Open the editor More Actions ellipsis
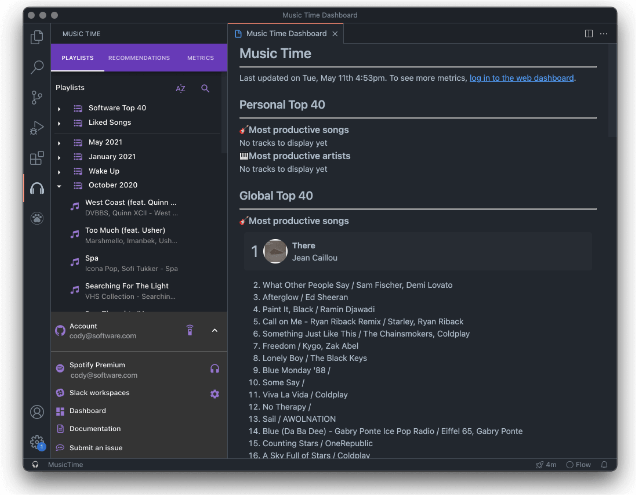 pos(604,34)
